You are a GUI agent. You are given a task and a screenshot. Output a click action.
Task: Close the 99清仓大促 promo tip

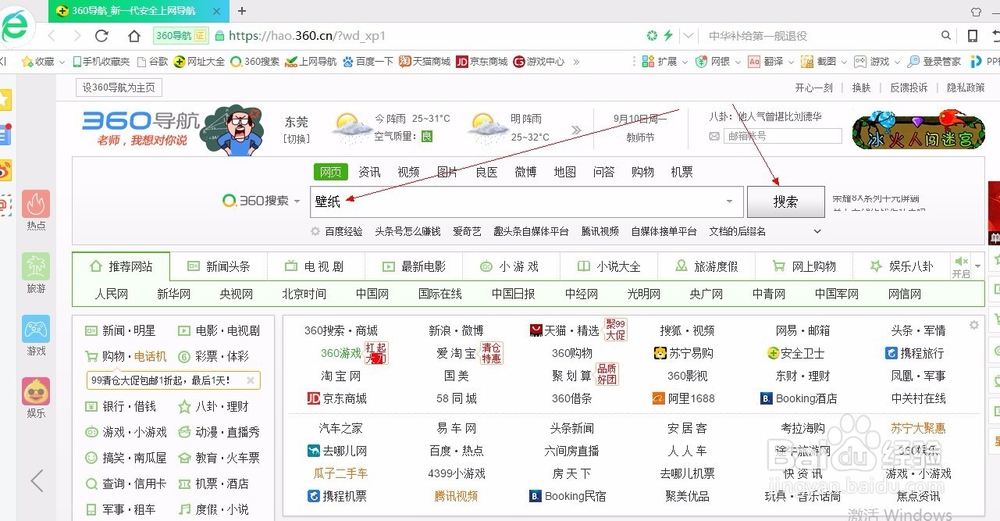point(251,380)
